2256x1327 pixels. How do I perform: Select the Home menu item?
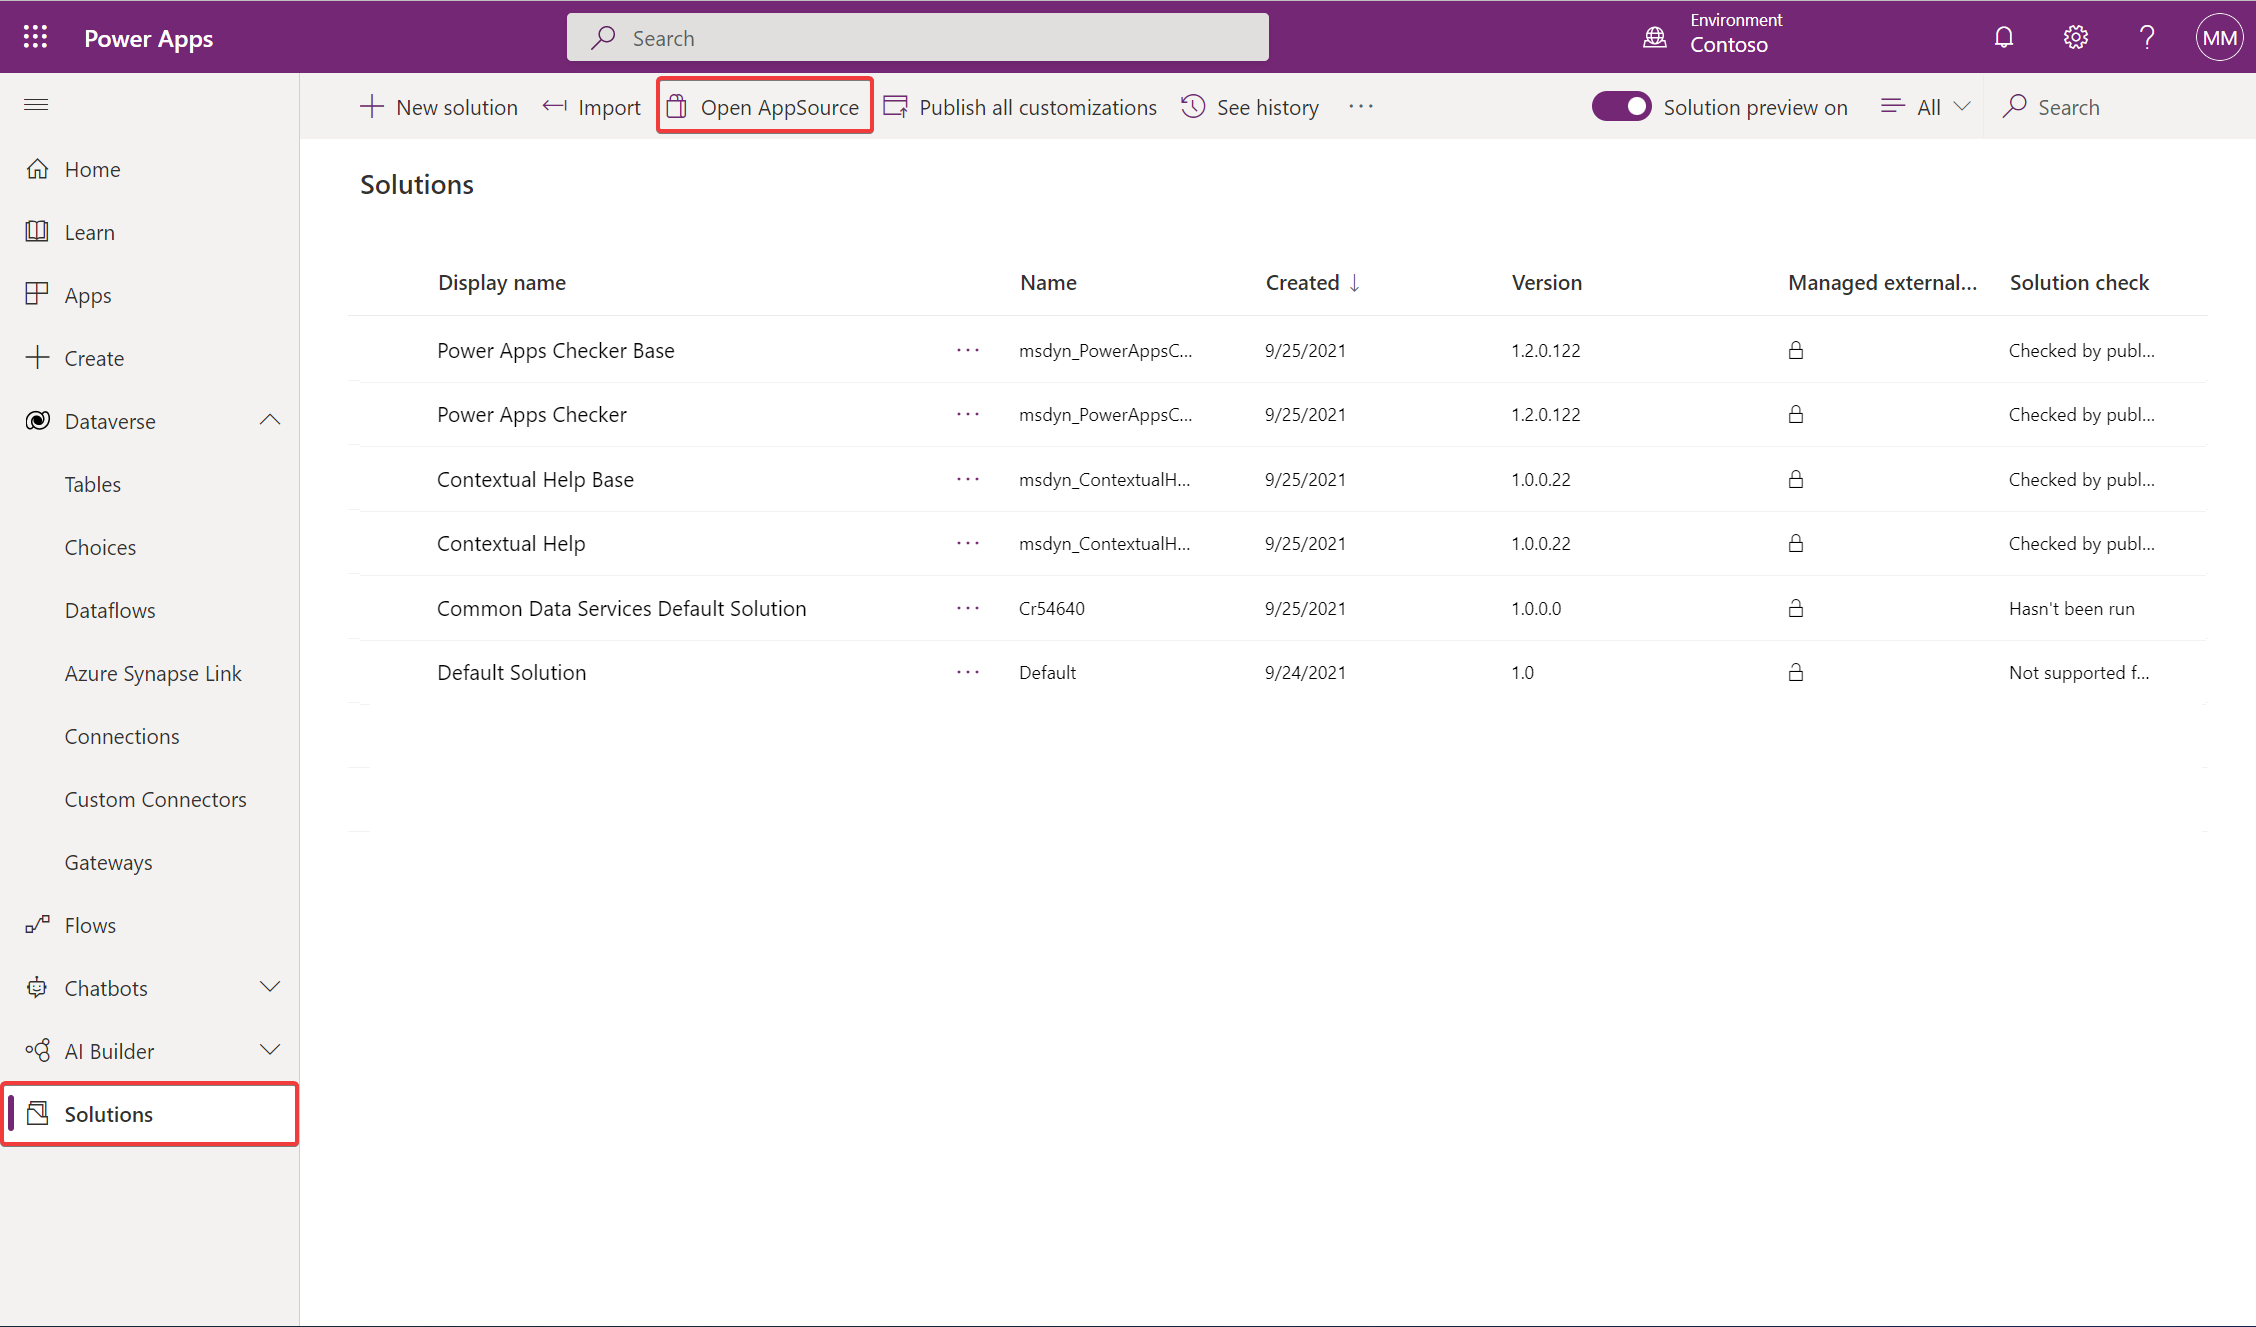tap(90, 167)
